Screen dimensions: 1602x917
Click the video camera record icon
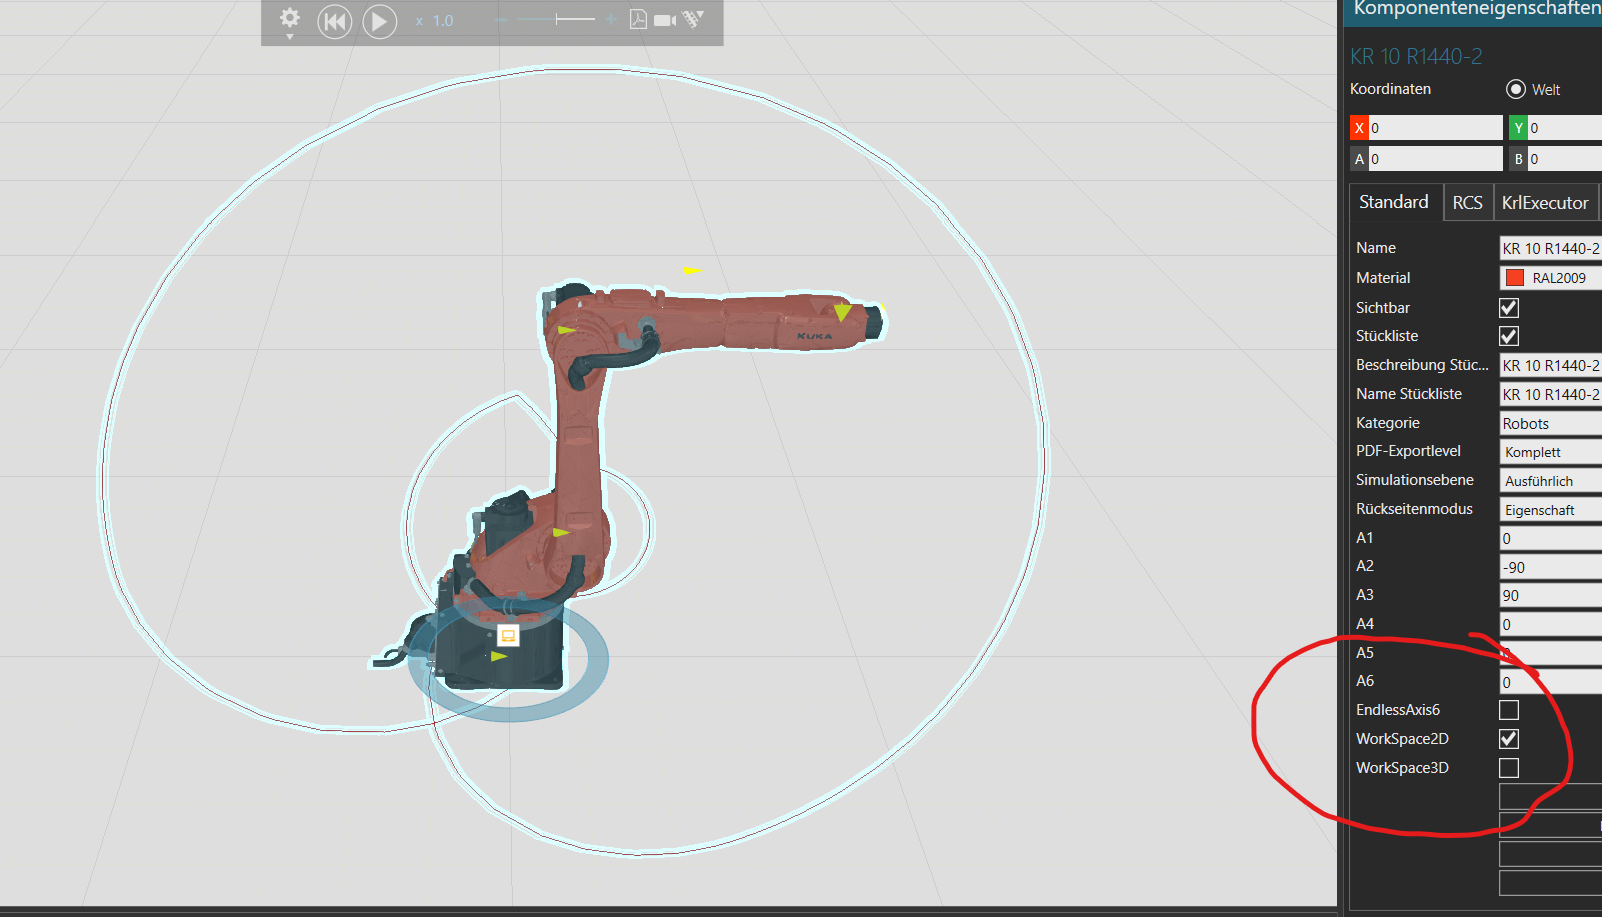pos(665,20)
